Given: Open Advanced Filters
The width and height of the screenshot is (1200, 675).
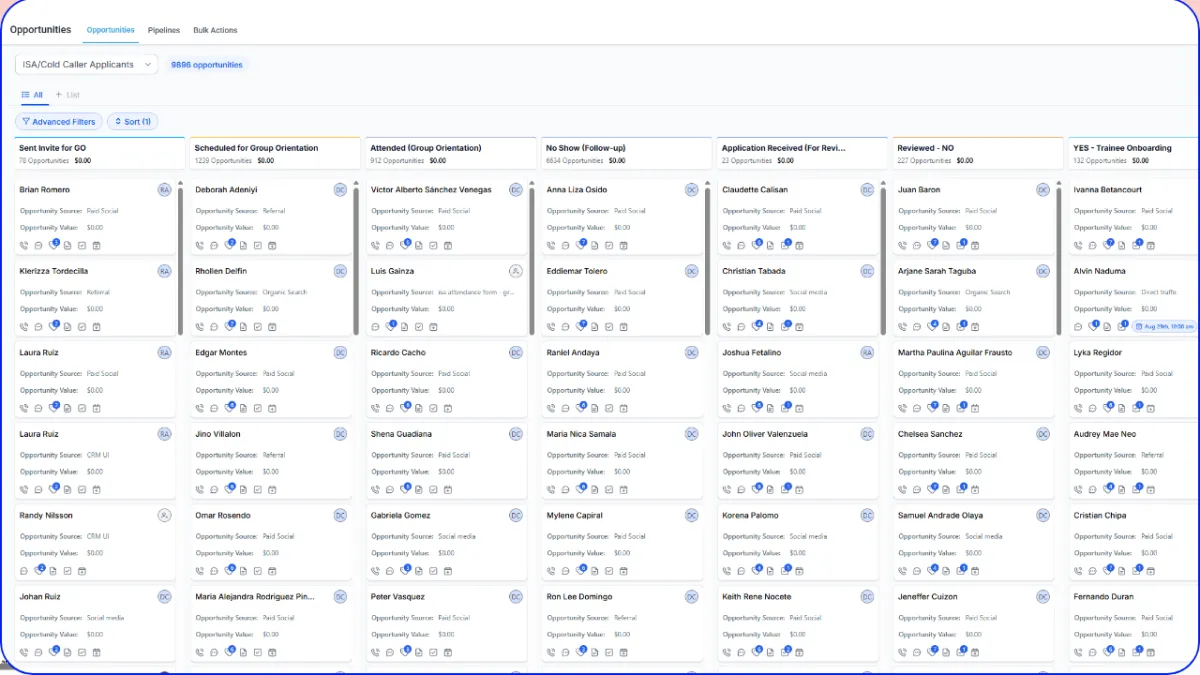Looking at the screenshot, I should click(58, 122).
